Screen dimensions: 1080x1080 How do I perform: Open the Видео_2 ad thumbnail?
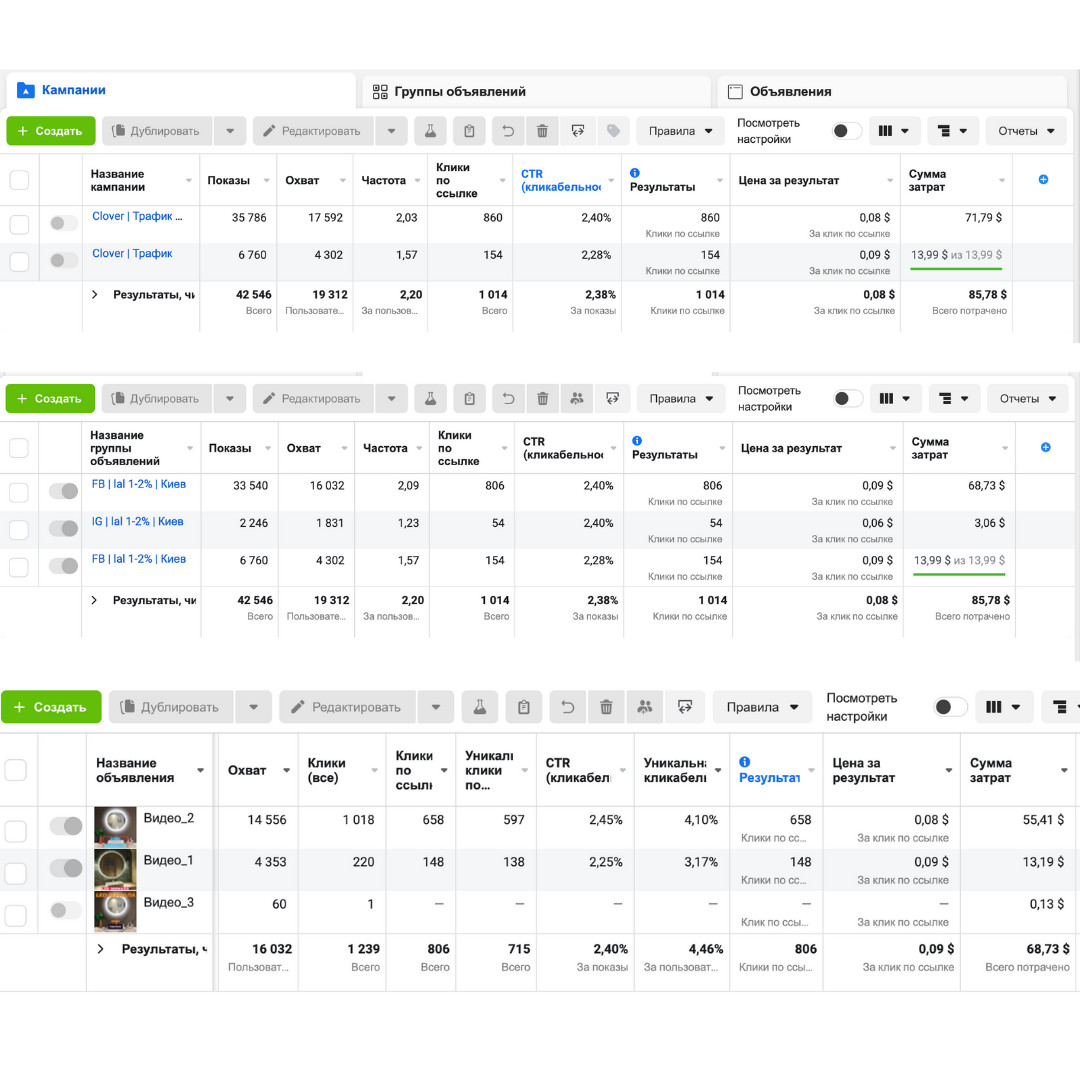click(115, 826)
